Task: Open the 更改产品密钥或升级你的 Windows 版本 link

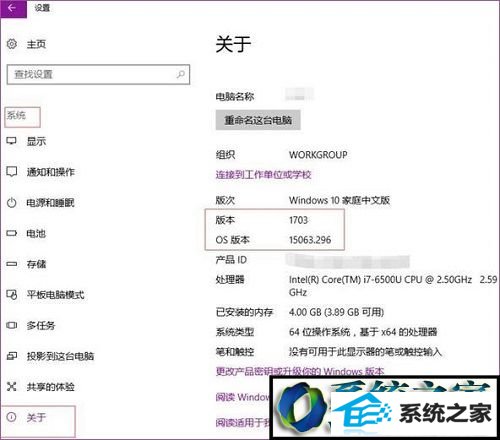Action: coord(300,371)
